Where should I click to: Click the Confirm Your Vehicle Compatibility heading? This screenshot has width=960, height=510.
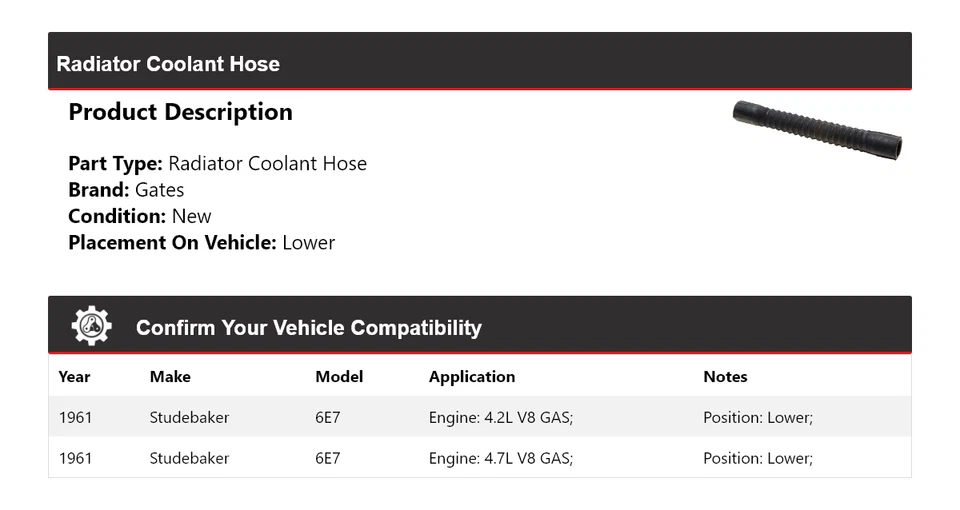[308, 328]
